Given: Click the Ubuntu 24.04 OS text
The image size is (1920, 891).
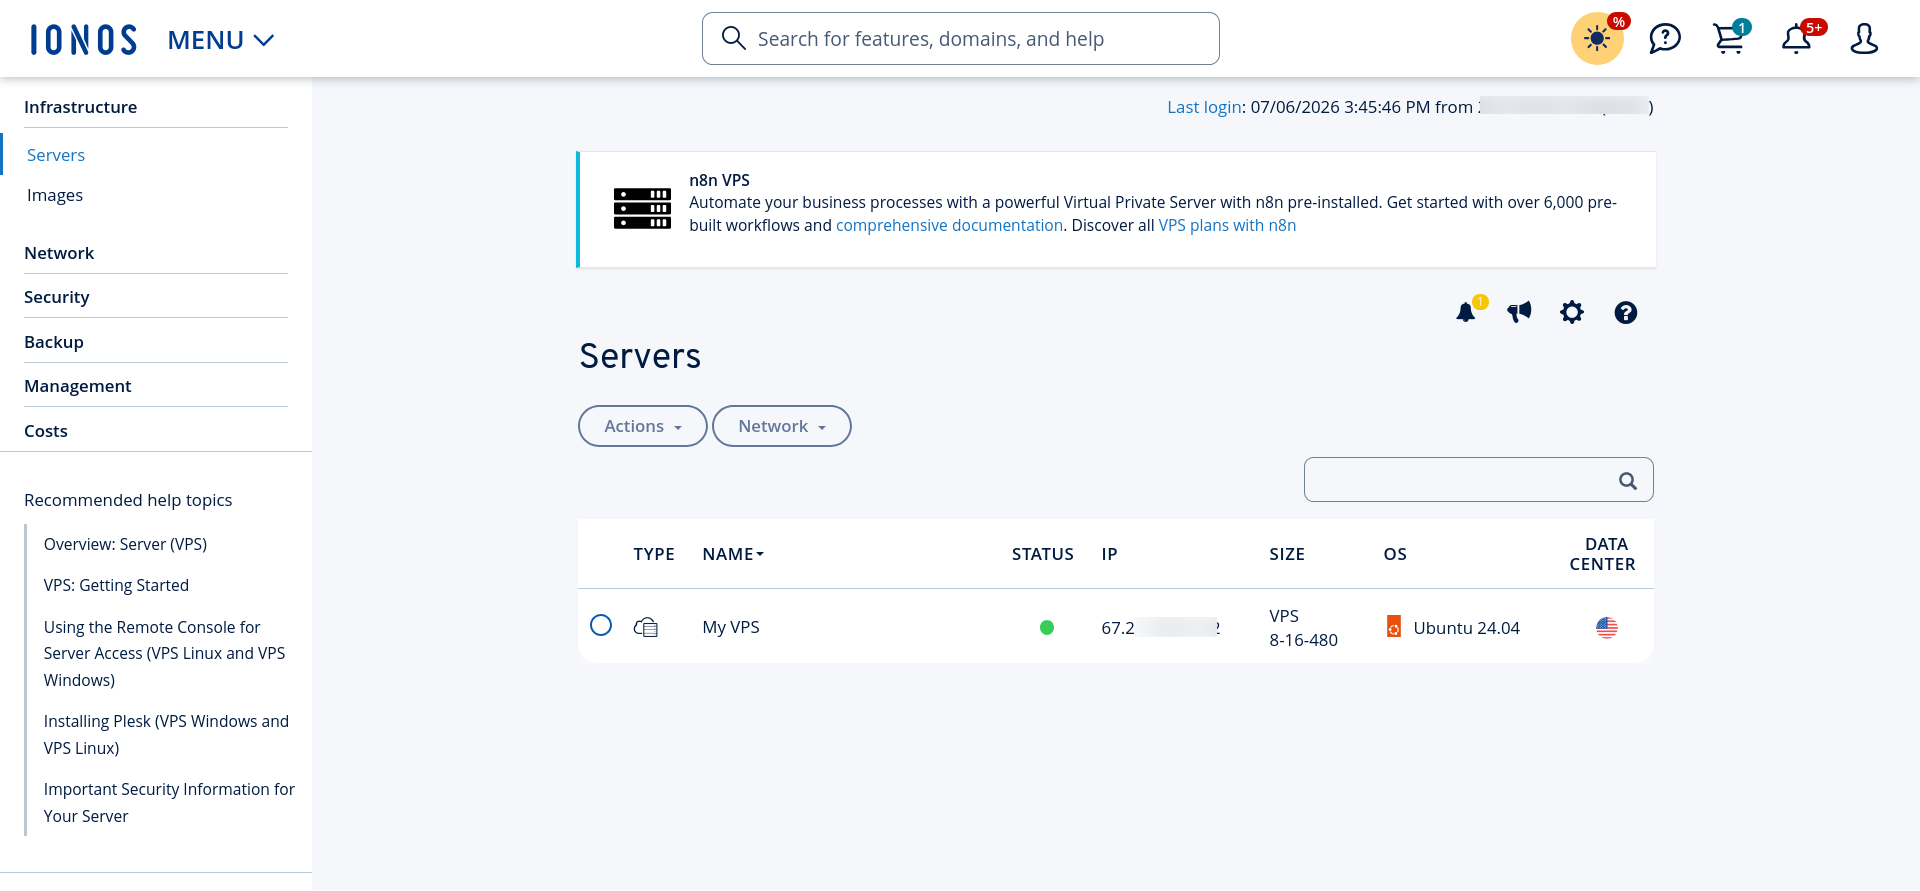Looking at the screenshot, I should (1466, 628).
